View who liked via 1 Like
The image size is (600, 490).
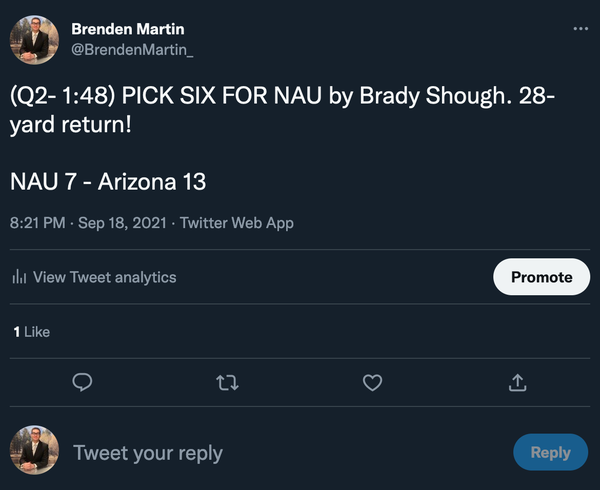coord(31,331)
